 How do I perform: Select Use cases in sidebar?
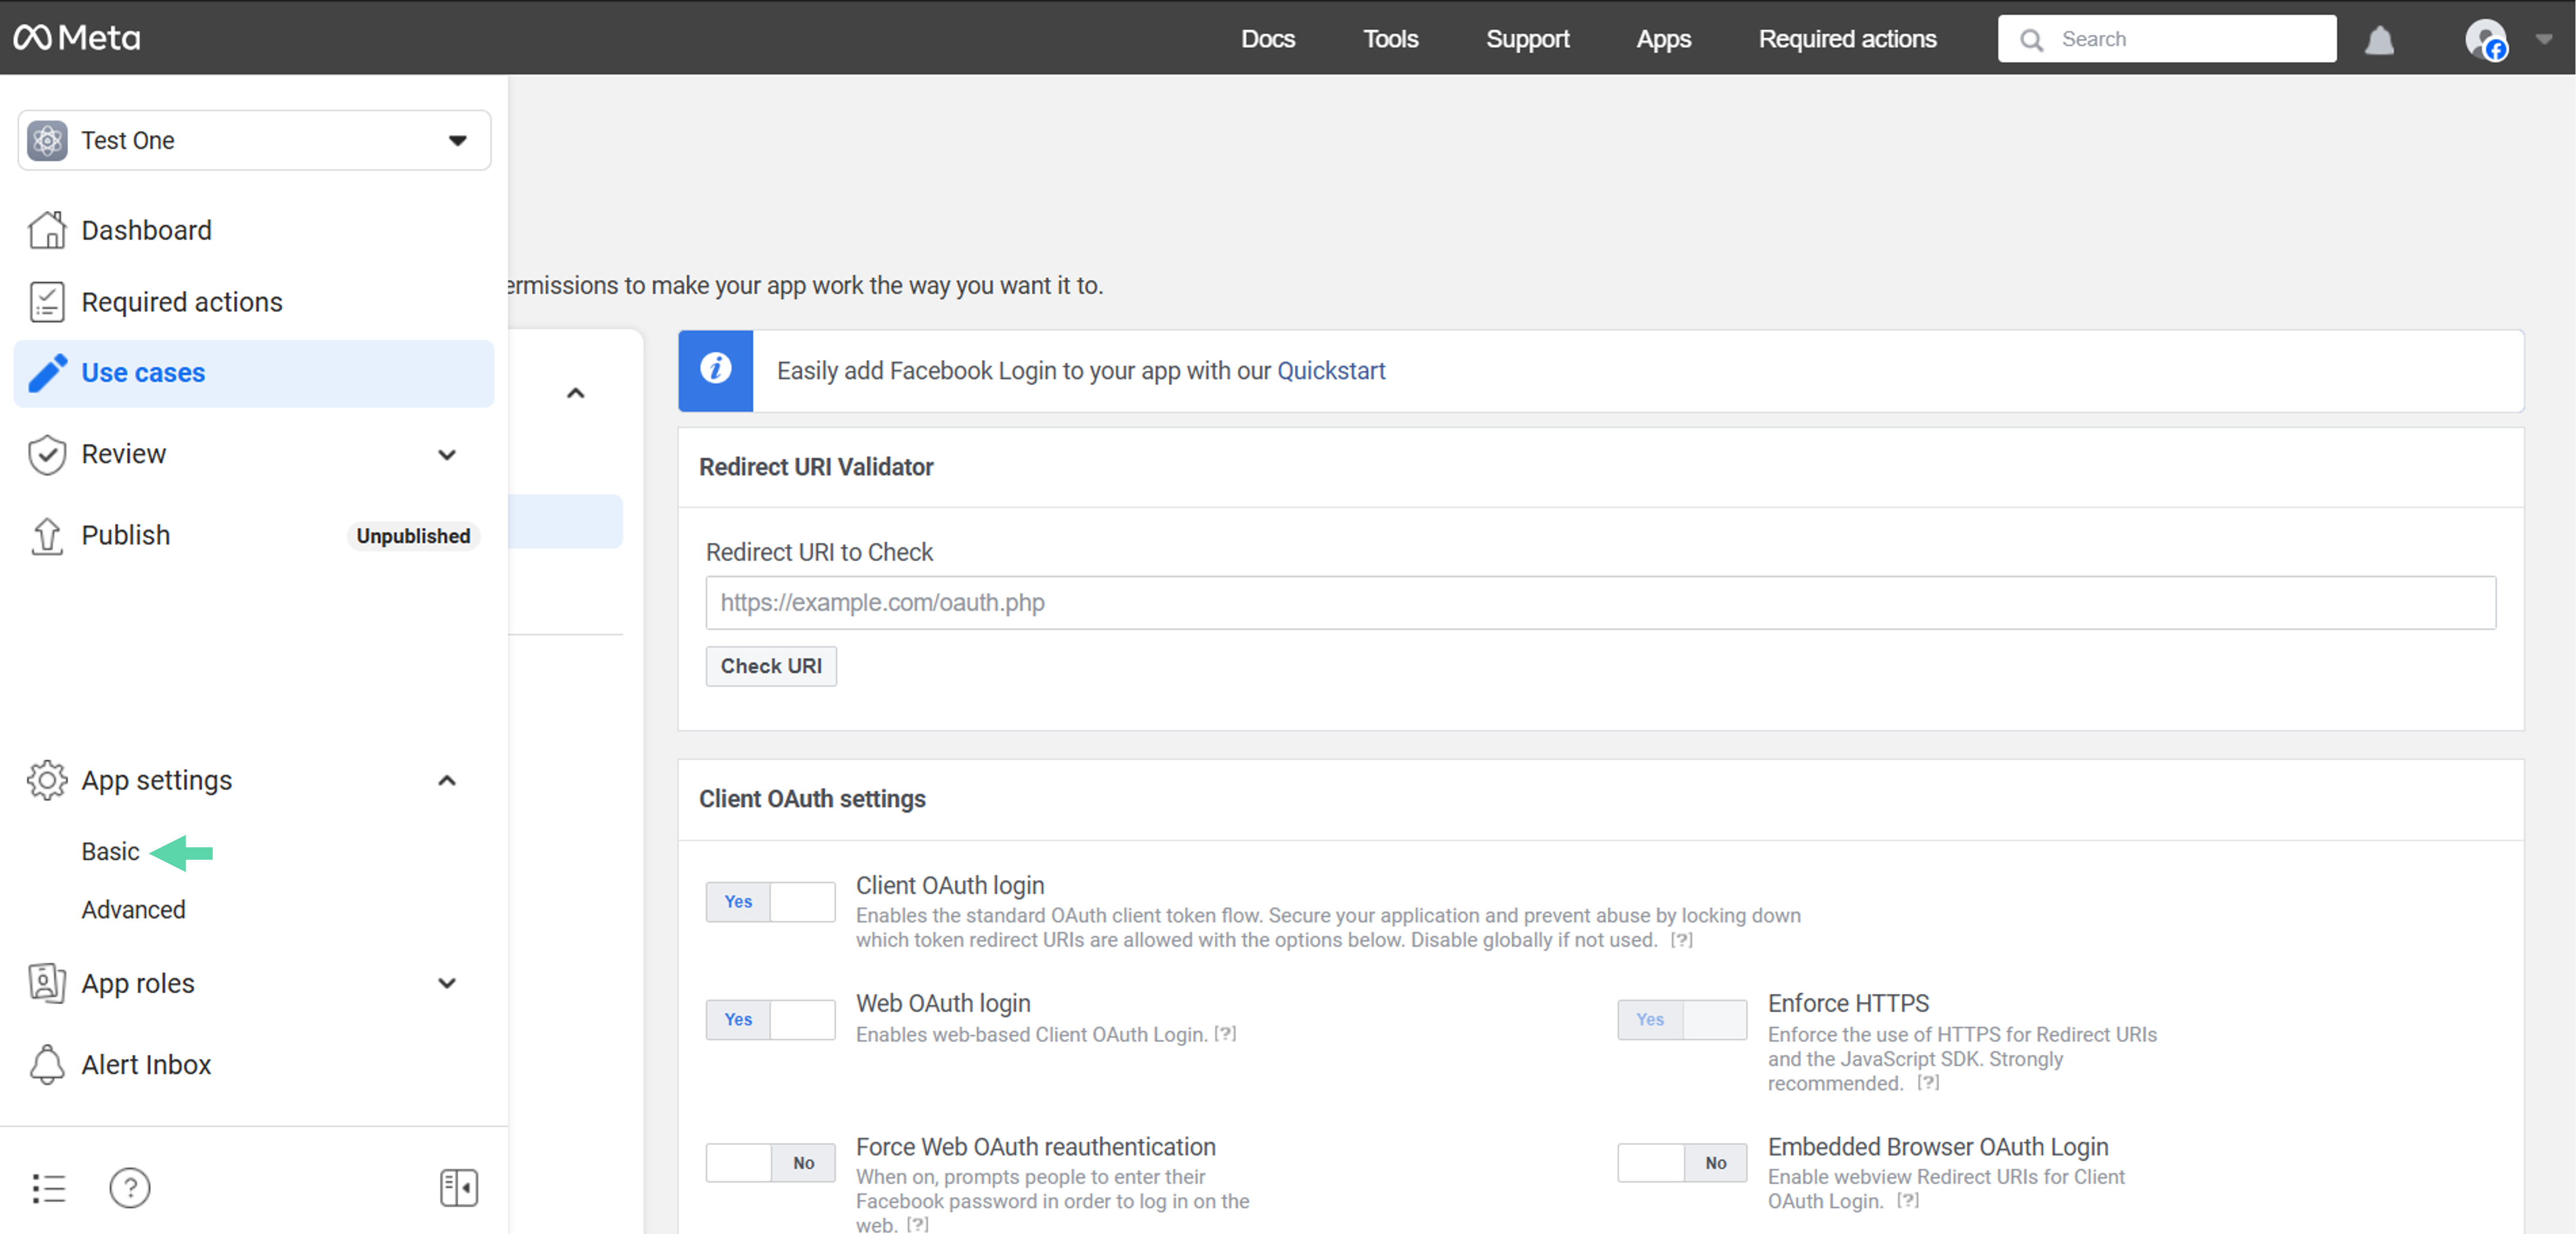pyautogui.click(x=254, y=373)
